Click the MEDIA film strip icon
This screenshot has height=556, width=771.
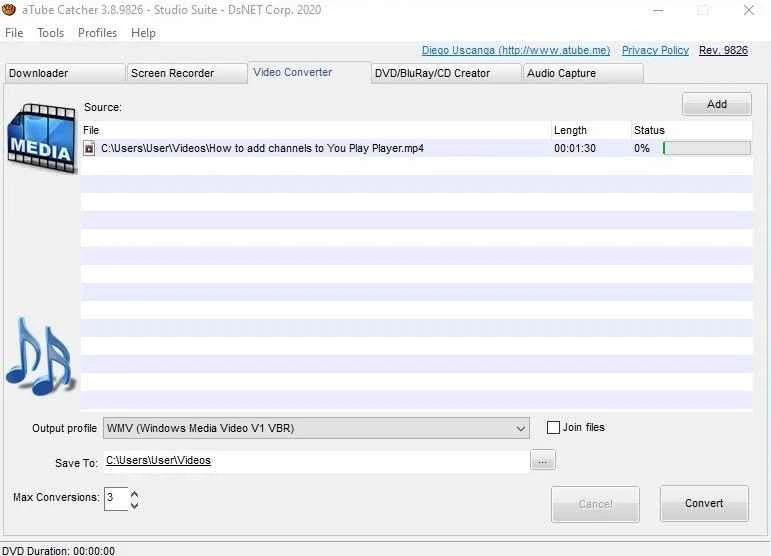[x=42, y=138]
